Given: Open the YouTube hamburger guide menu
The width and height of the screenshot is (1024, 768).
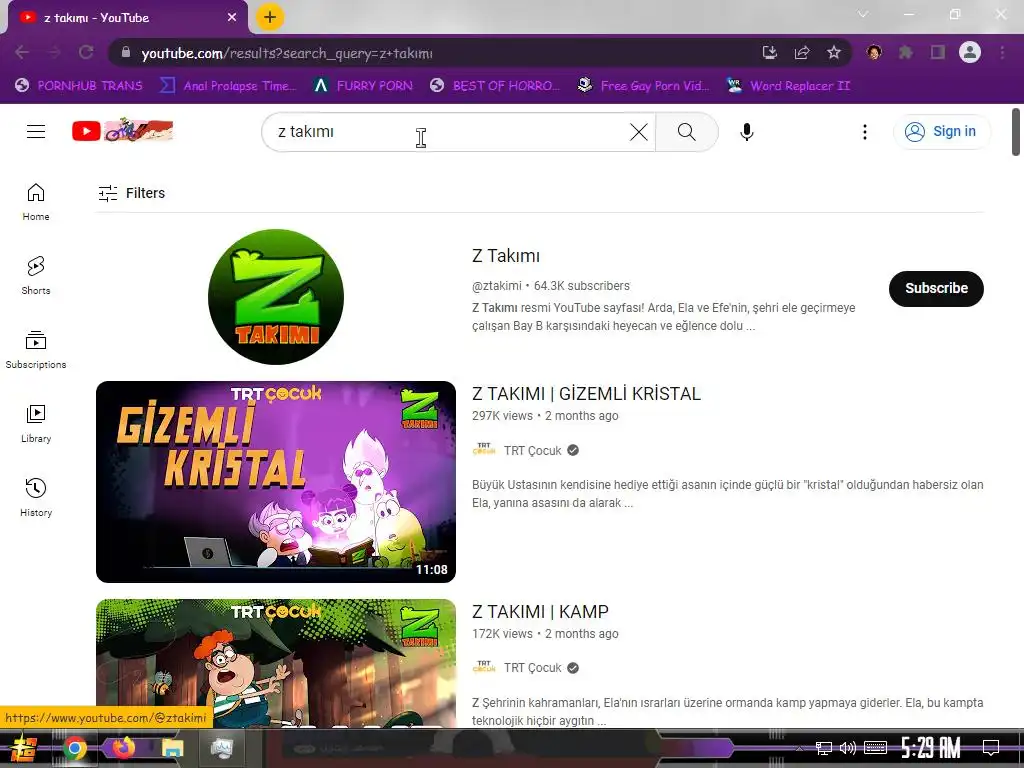Looking at the screenshot, I should (x=36, y=132).
